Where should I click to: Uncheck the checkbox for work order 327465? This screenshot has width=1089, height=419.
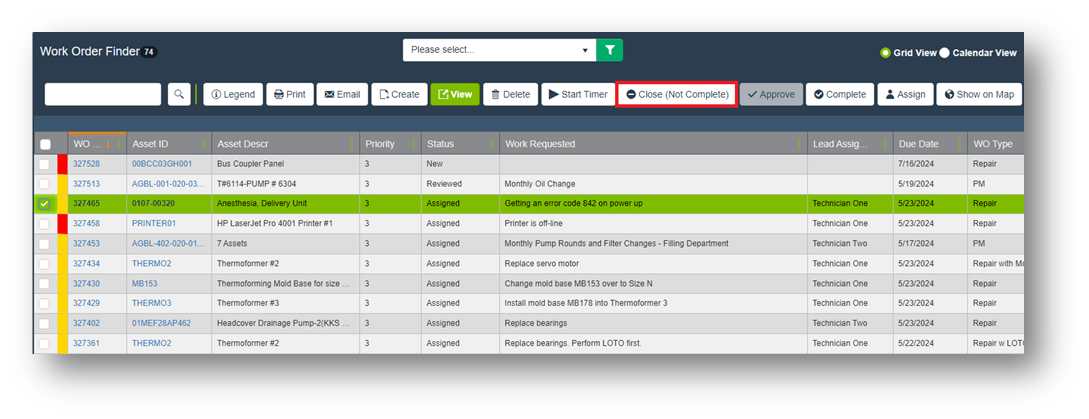(x=43, y=203)
